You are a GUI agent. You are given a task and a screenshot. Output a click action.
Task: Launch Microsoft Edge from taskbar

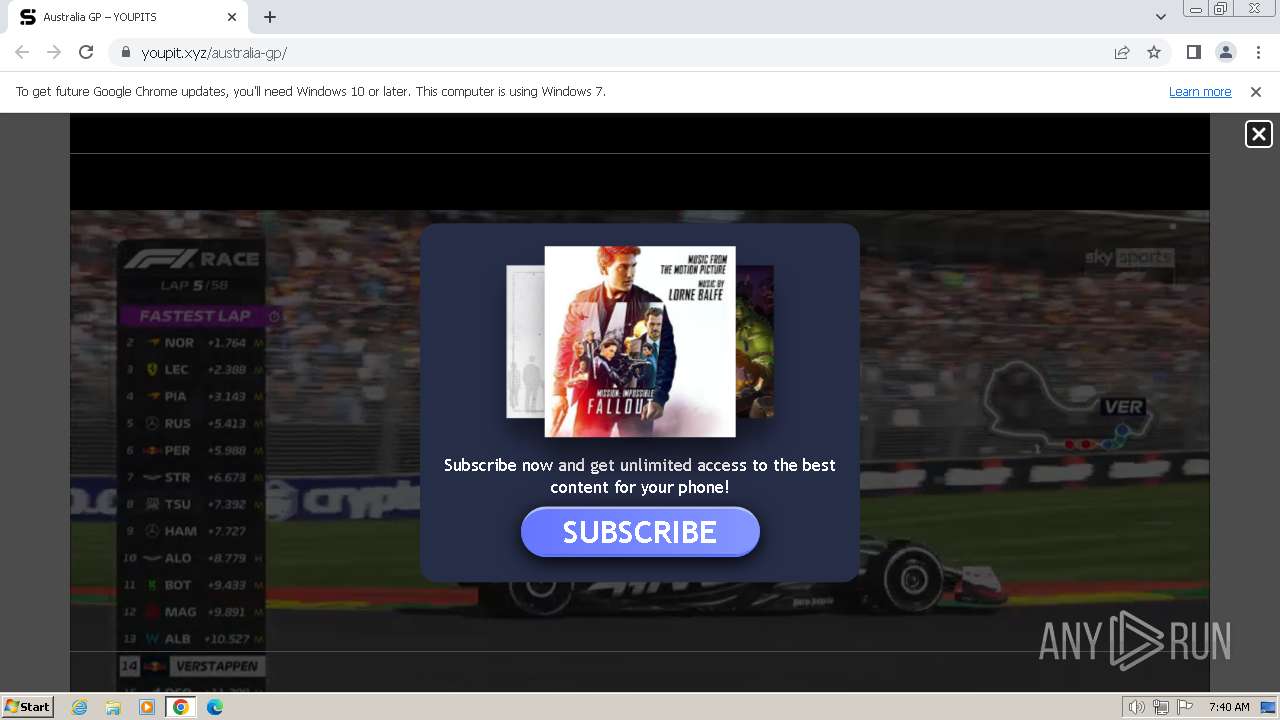click(x=214, y=707)
